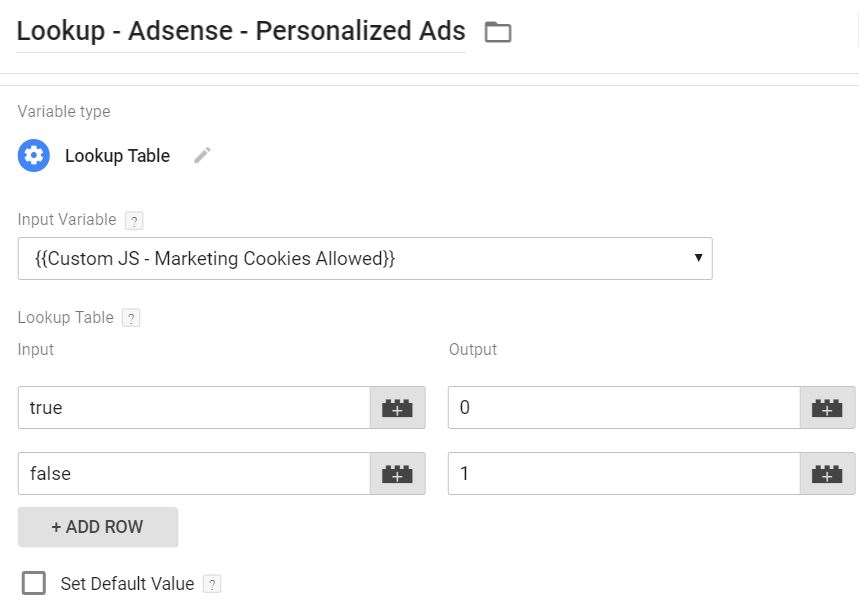Enable the Set Default Value checkbox
859x613 pixels.
click(x=34, y=583)
